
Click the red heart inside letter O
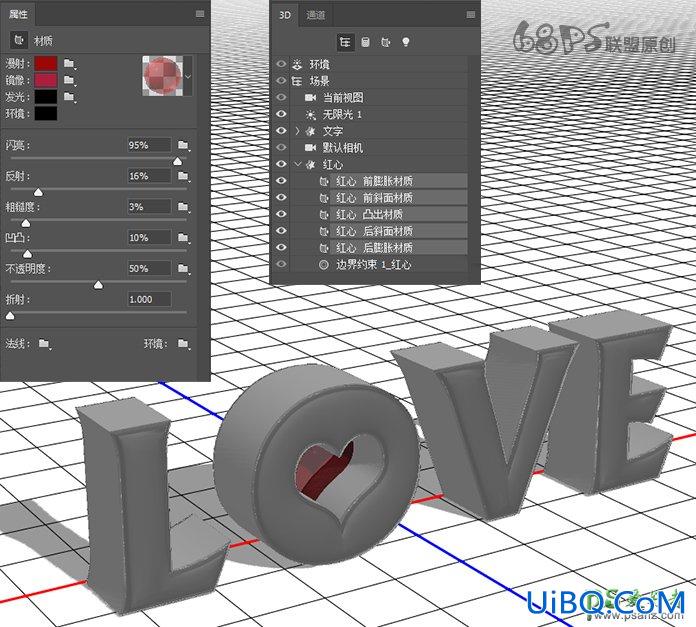click(x=324, y=470)
